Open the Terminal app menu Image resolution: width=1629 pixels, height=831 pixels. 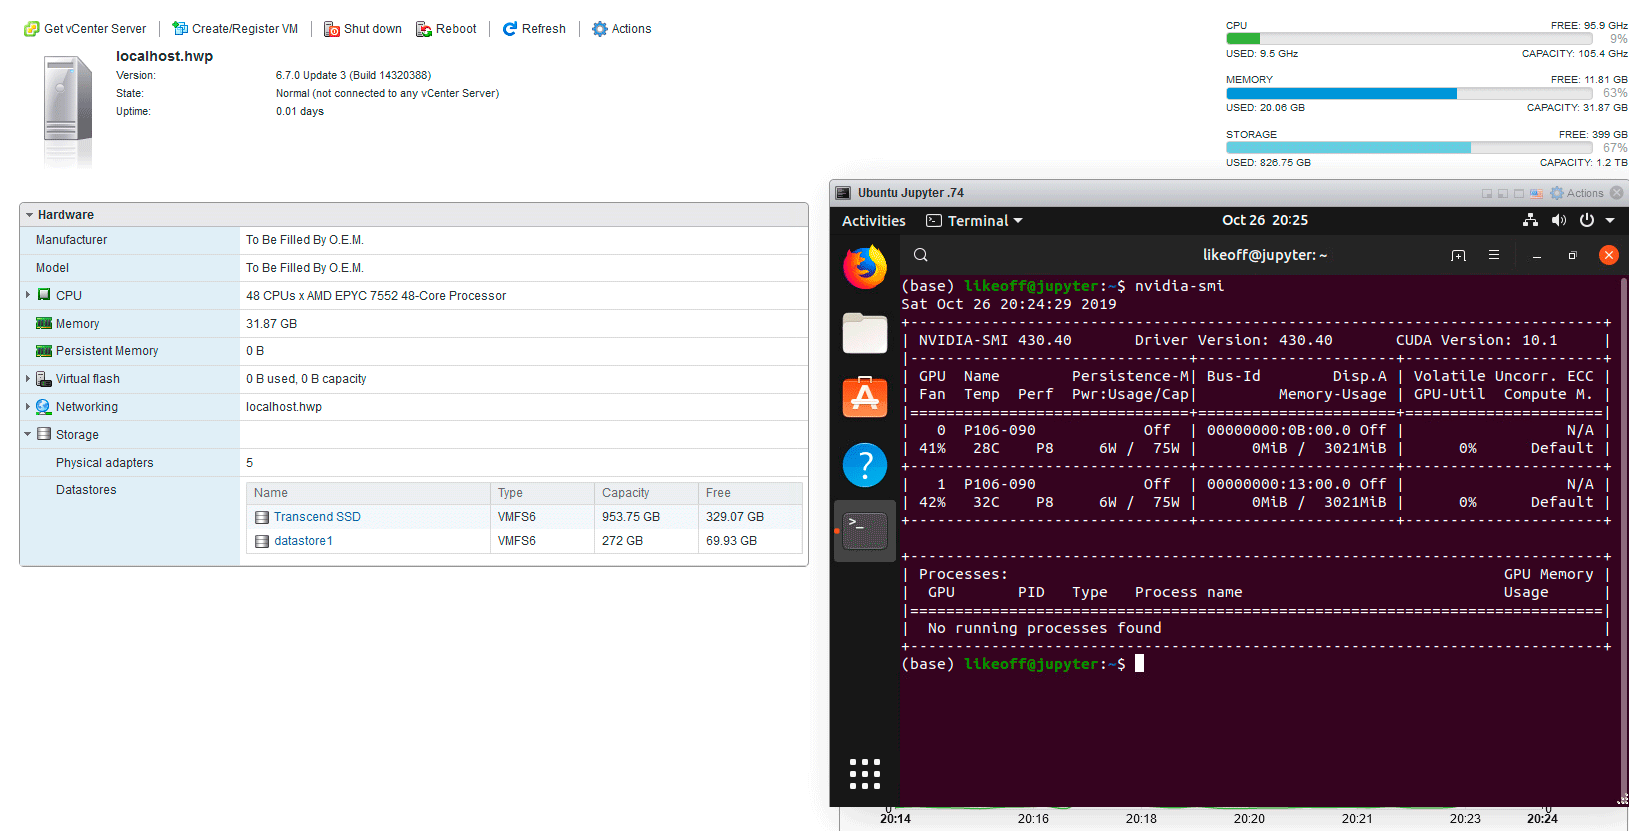pyautogui.click(x=974, y=221)
